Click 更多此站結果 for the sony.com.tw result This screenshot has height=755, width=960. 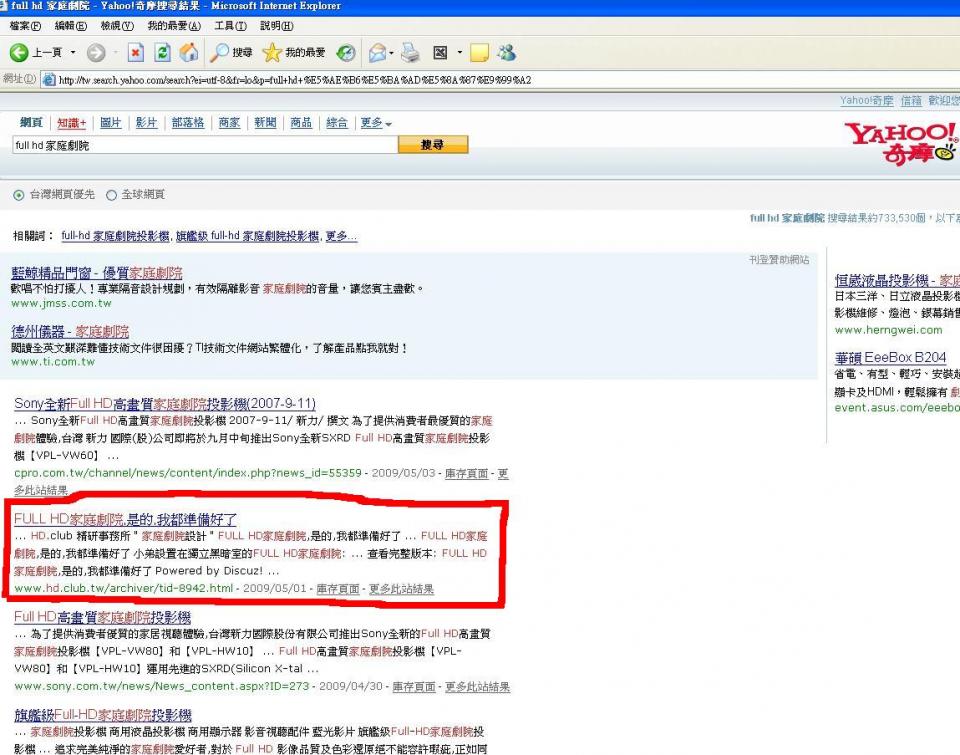[x=478, y=686]
